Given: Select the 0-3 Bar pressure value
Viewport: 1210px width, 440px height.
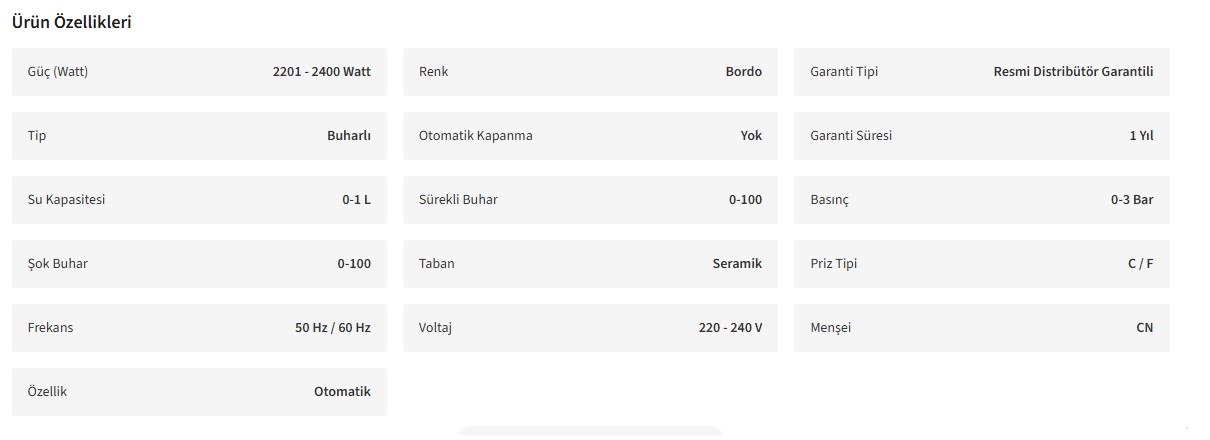Looking at the screenshot, I should pyautogui.click(x=1131, y=200).
